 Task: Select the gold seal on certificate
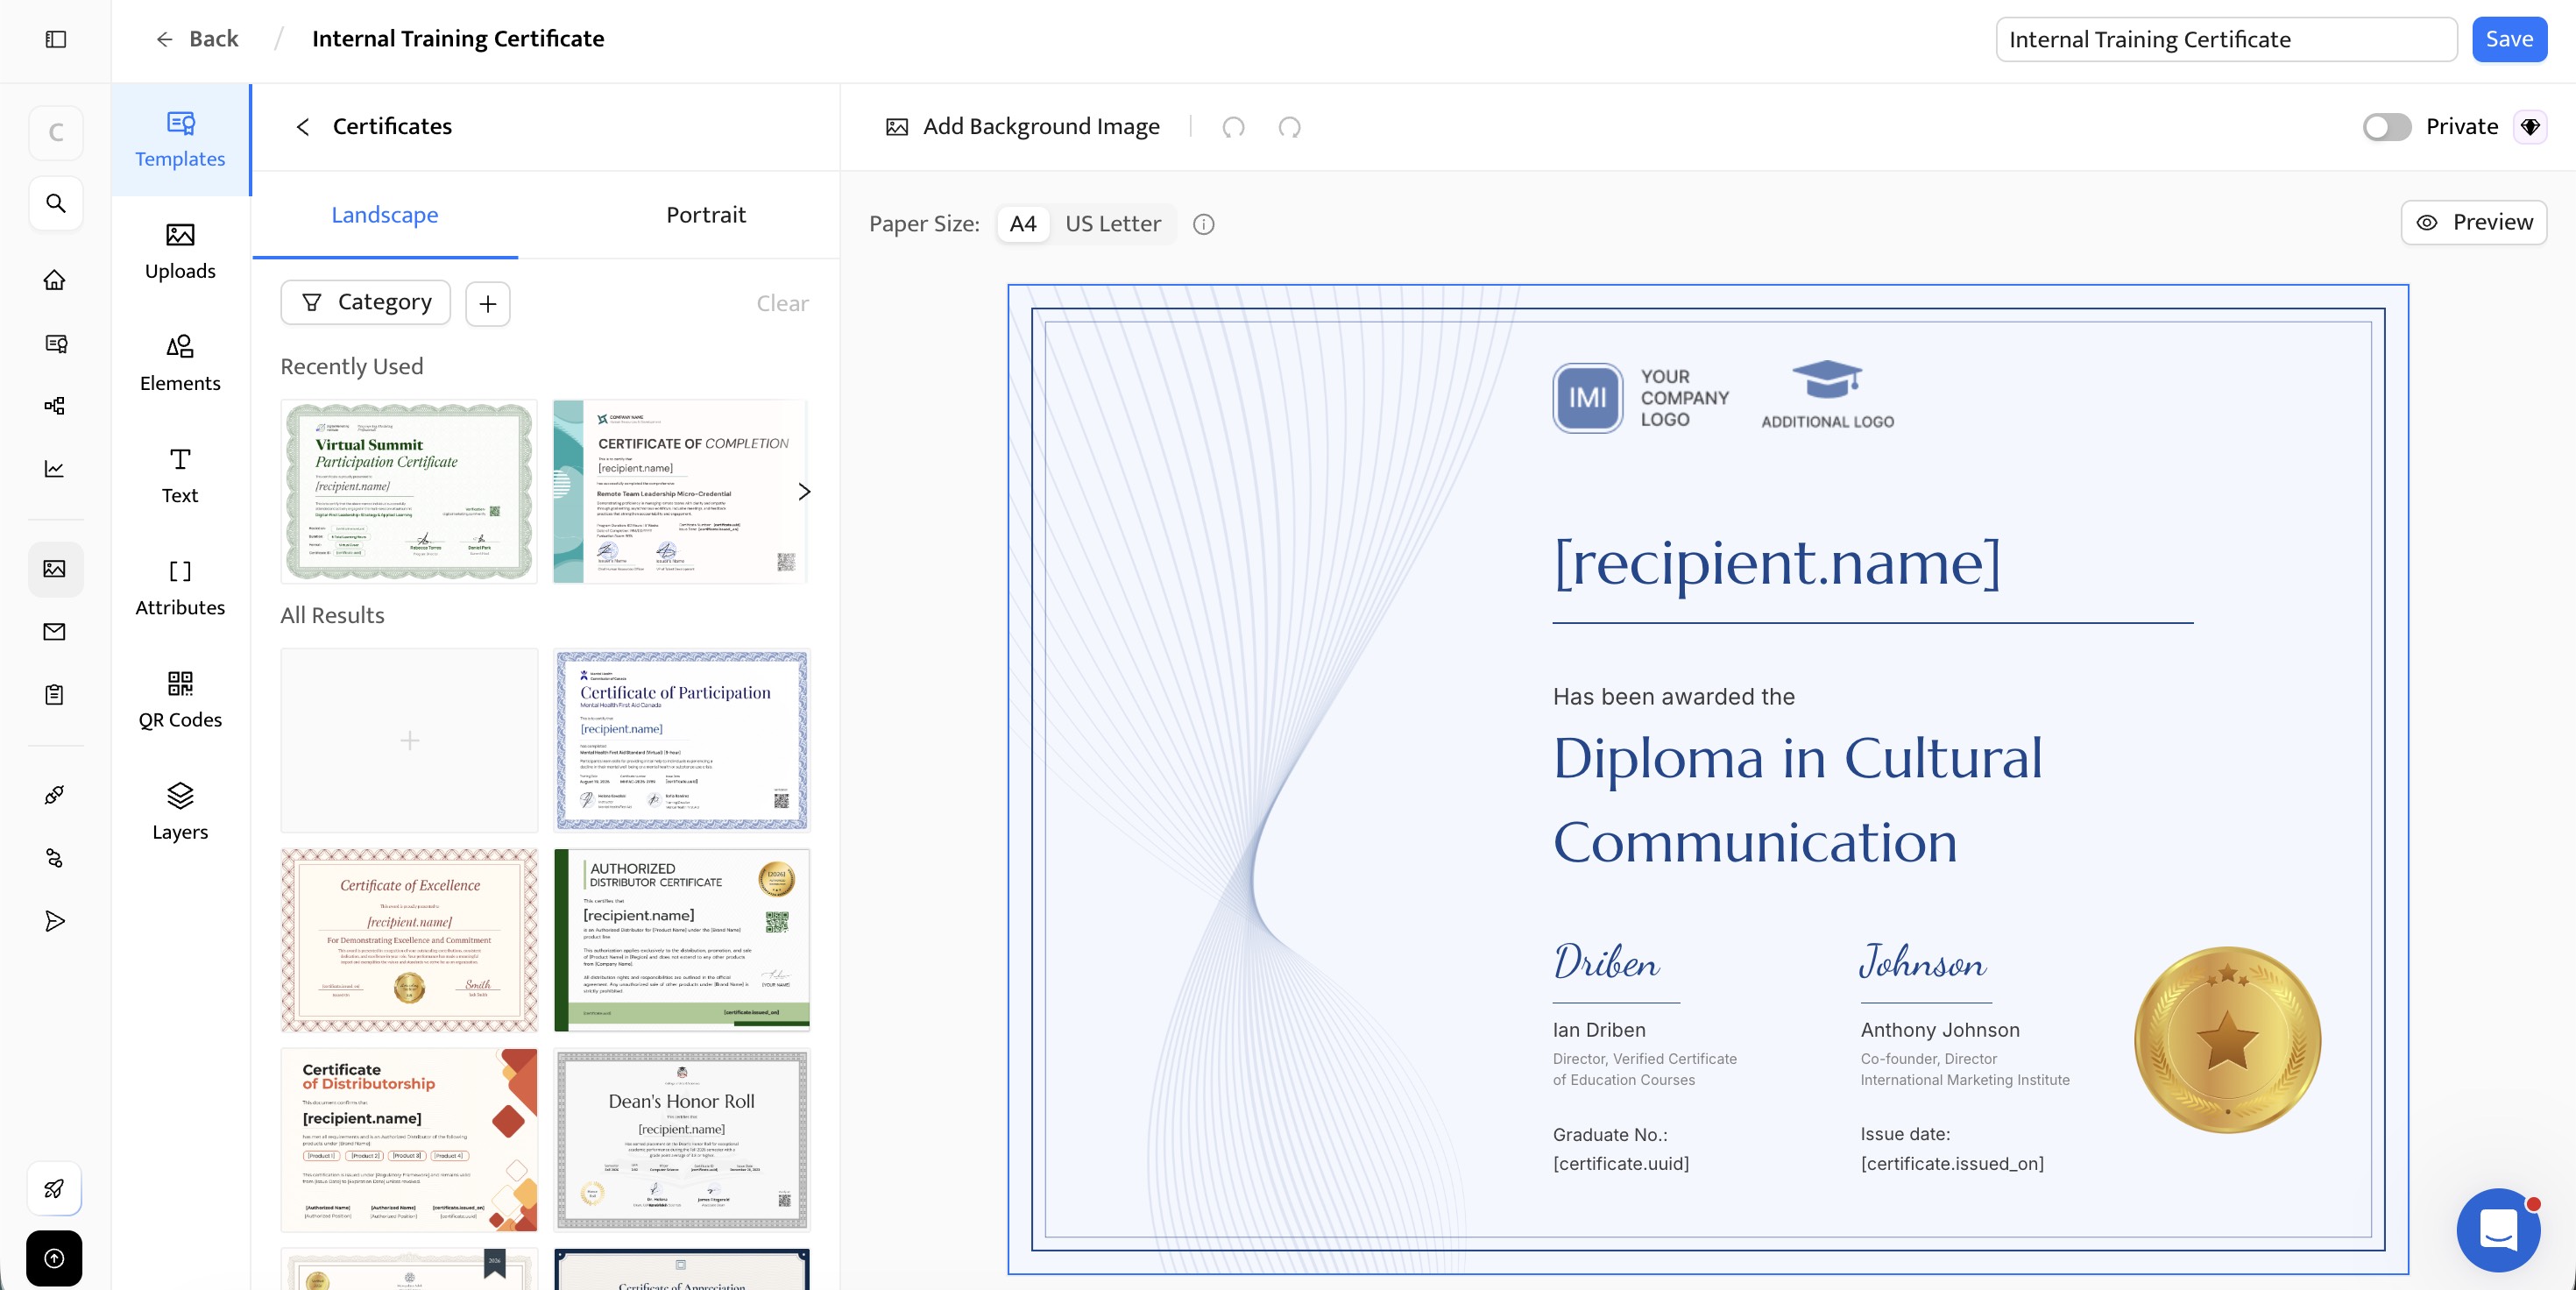[x=2227, y=1040]
